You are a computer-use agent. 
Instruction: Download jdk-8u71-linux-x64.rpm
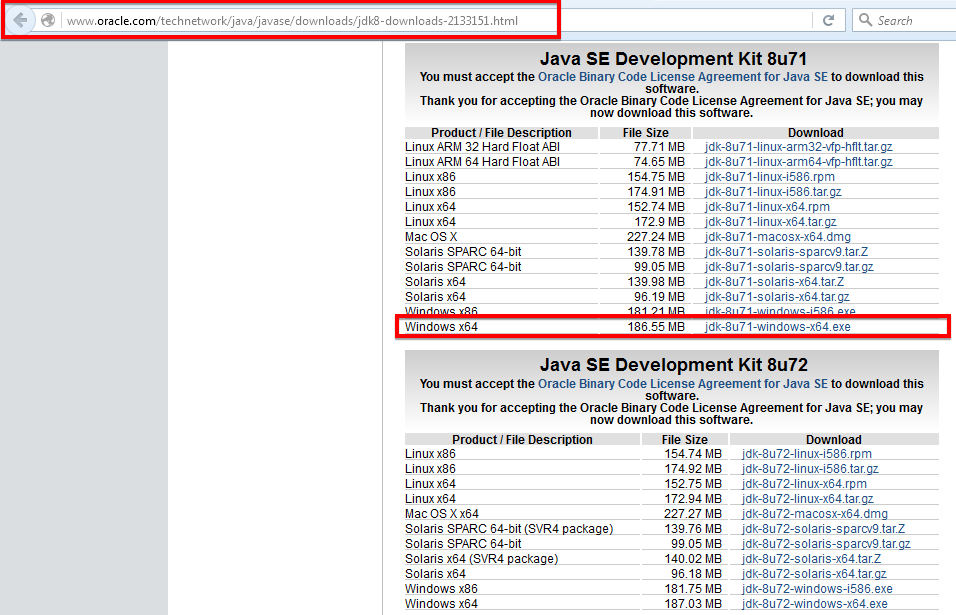767,207
